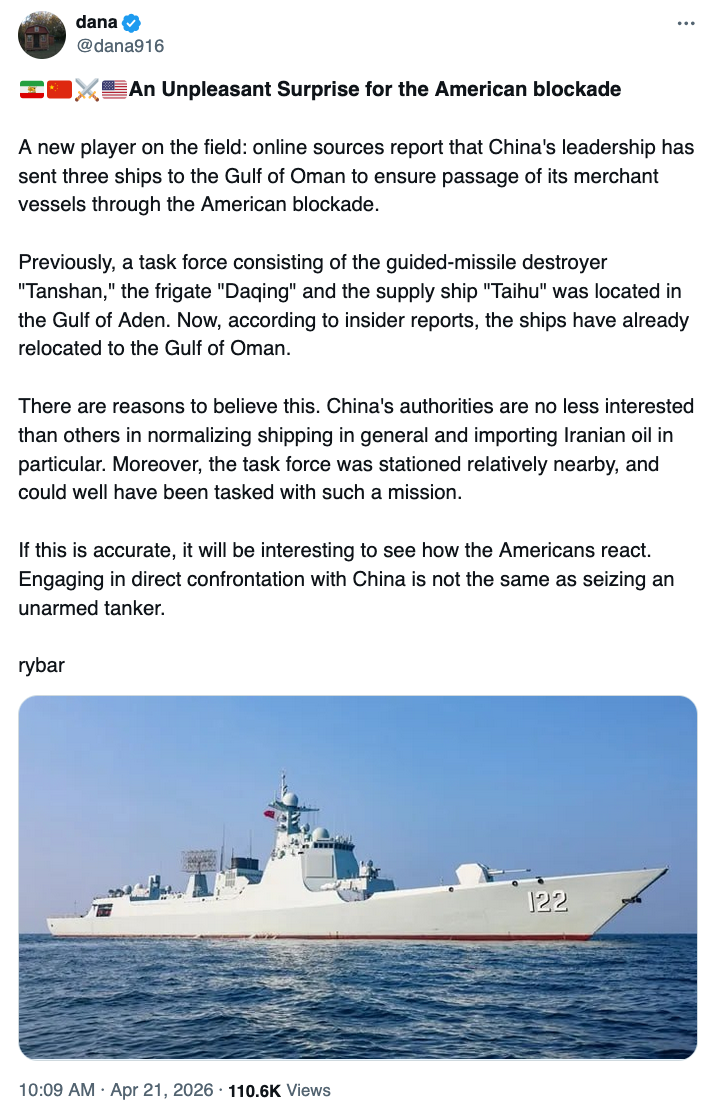
Task: Click the Iran flag emoji in headline
Action: pos(31,90)
